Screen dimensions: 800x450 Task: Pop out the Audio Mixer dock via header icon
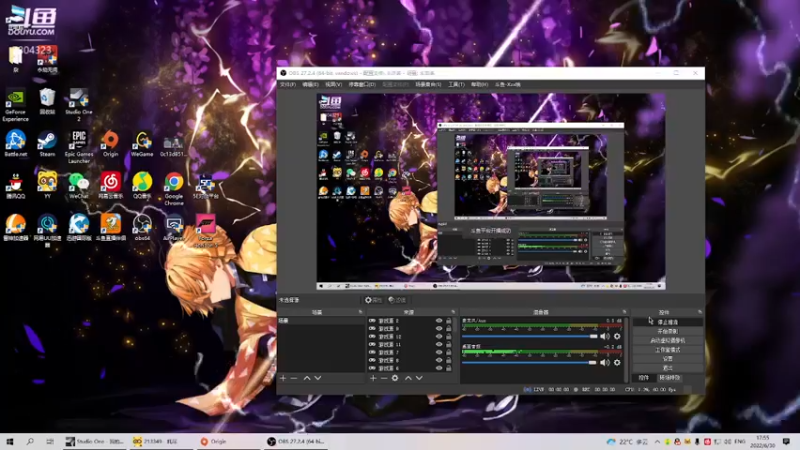tap(624, 312)
